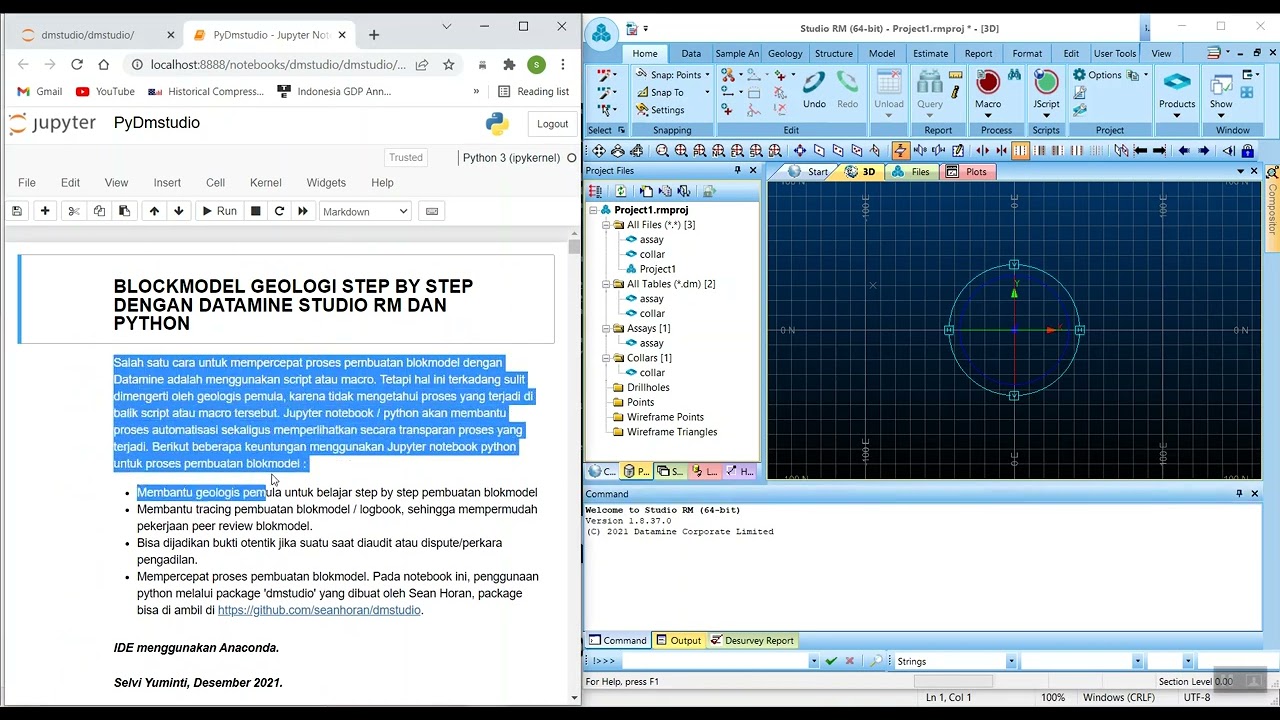1280x720 pixels.
Task: Switch to the Files view tab
Action: 911,172
